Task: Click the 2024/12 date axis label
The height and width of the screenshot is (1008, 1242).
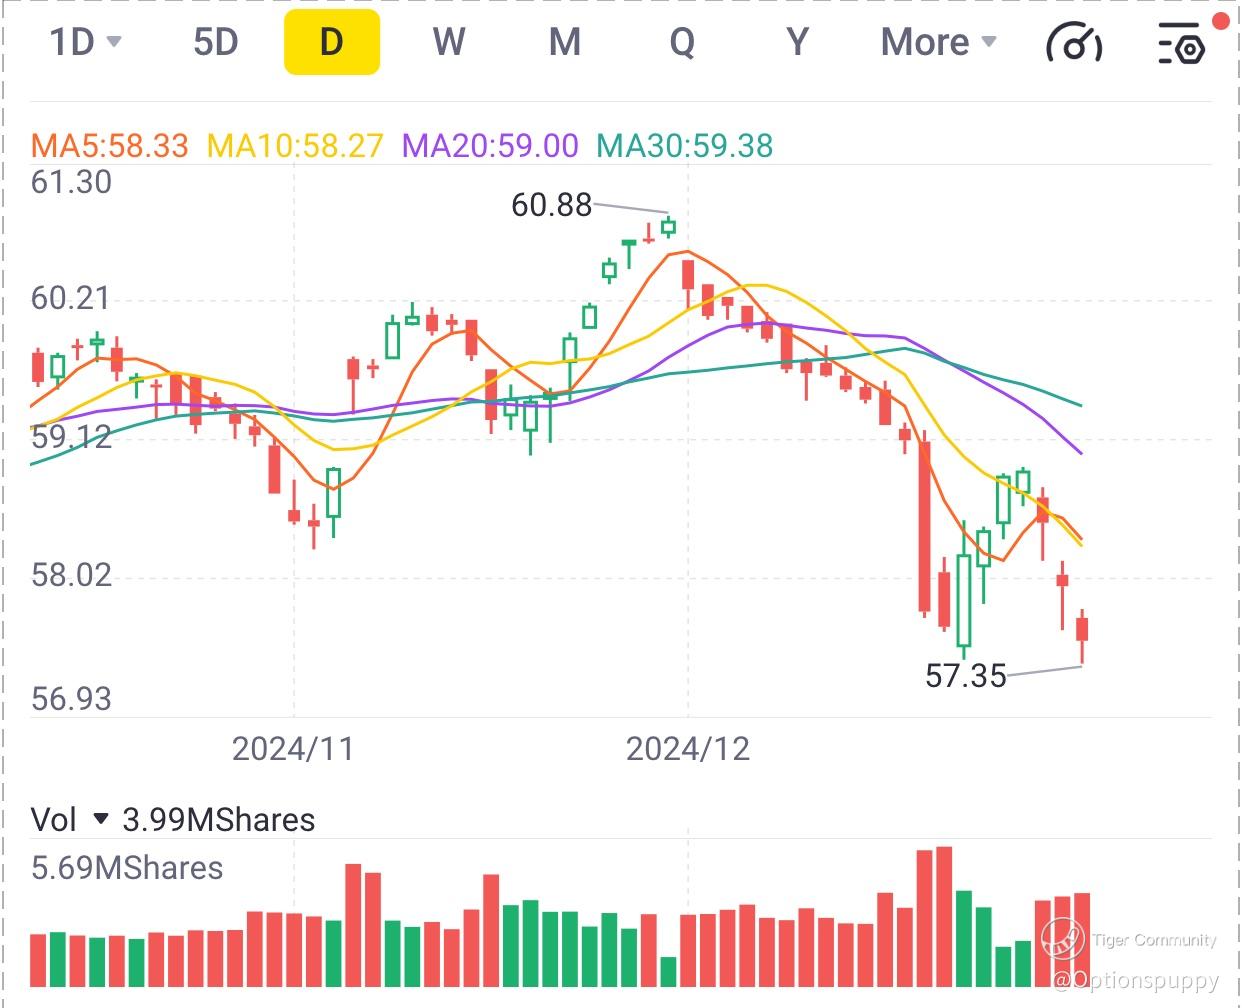Action: pyautogui.click(x=688, y=748)
